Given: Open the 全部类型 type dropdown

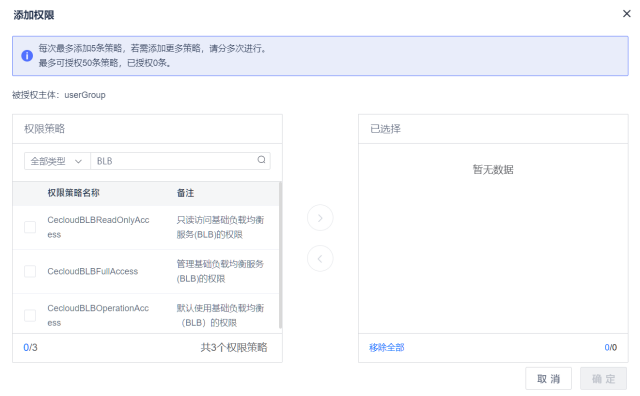Looking at the screenshot, I should (x=57, y=161).
